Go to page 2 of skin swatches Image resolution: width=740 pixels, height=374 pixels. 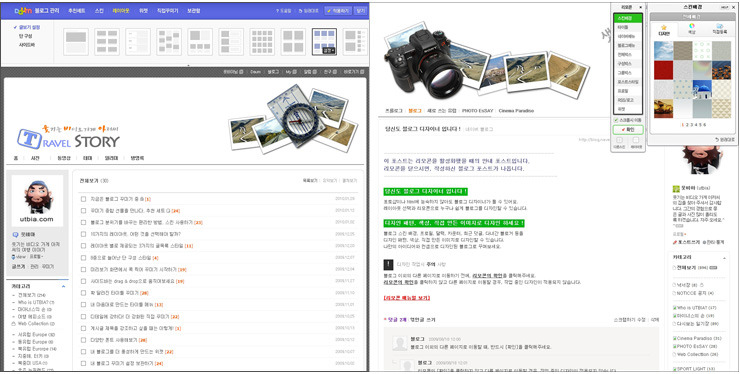click(687, 125)
